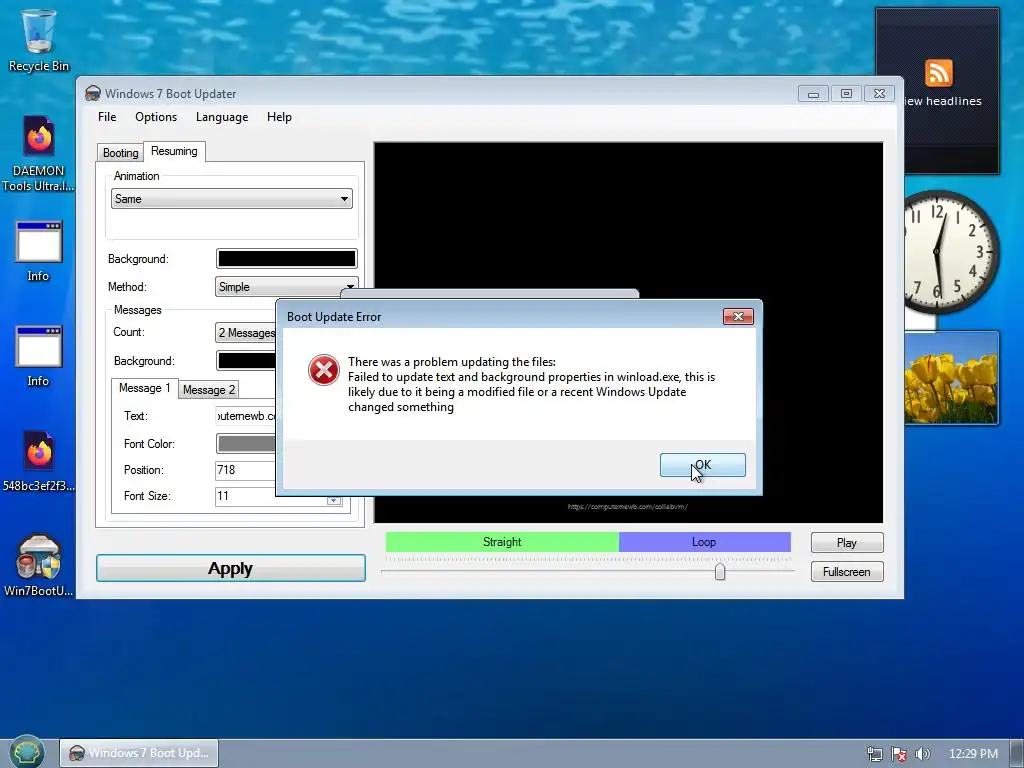Click the Play button

(x=847, y=543)
